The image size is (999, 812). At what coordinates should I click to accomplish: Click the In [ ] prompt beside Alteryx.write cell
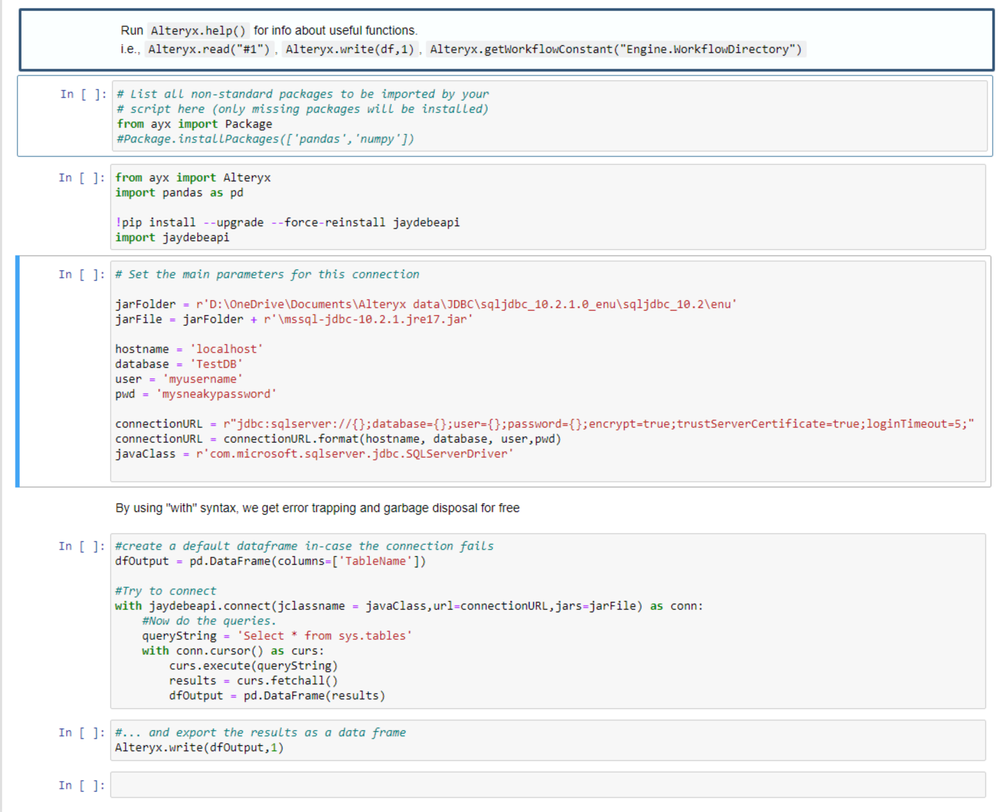click(81, 733)
